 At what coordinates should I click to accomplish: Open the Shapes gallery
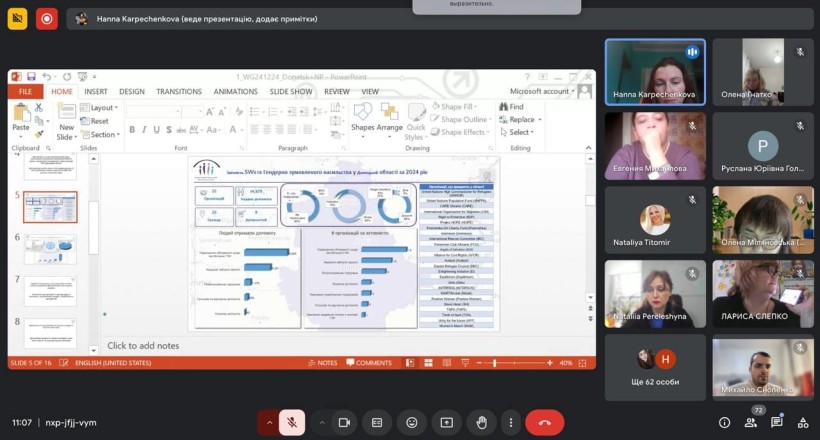tap(362, 120)
